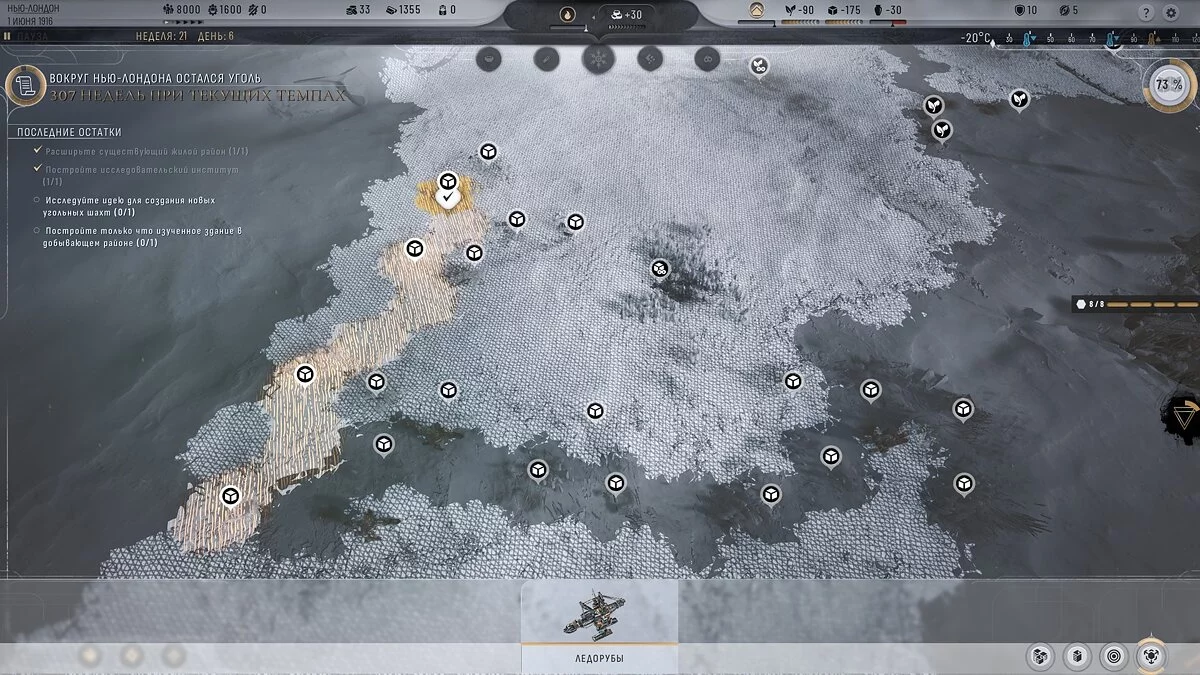Viewport: 1200px width, 675px height.
Task: Click the -175 resource deficit indicator
Action: pyautogui.click(x=843, y=10)
